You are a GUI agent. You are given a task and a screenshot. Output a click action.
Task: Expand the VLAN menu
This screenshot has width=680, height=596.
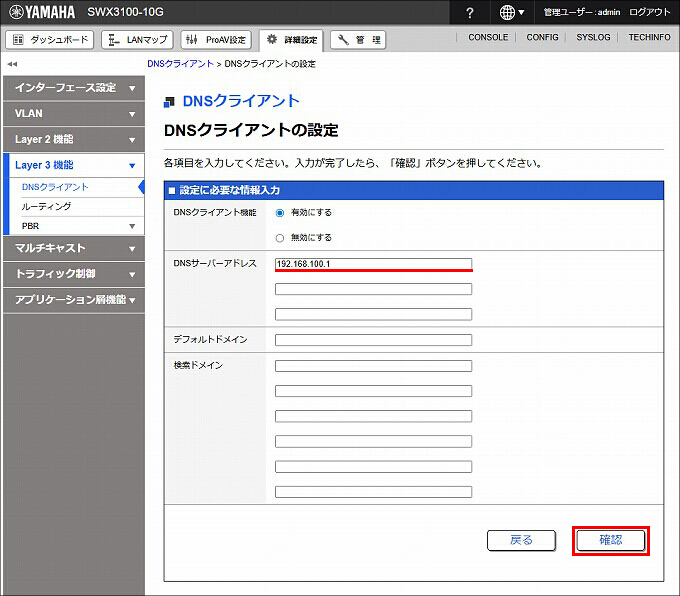tap(74, 114)
